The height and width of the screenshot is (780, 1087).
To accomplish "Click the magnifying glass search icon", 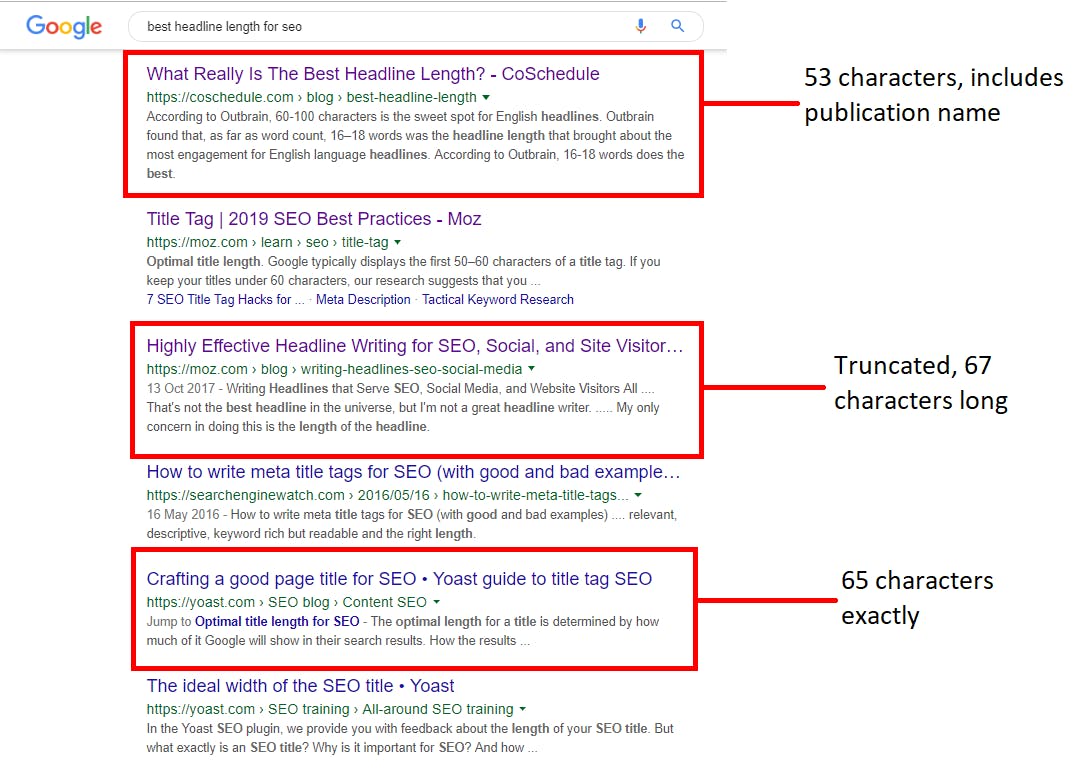I will click(678, 26).
